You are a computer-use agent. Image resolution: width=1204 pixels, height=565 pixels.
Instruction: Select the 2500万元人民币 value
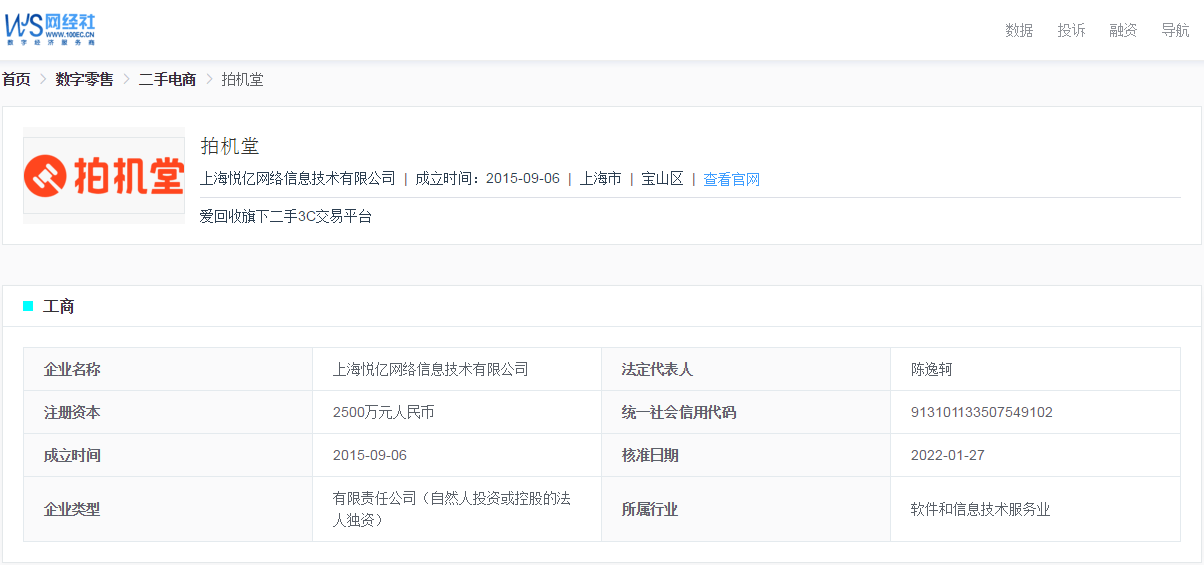click(x=384, y=412)
